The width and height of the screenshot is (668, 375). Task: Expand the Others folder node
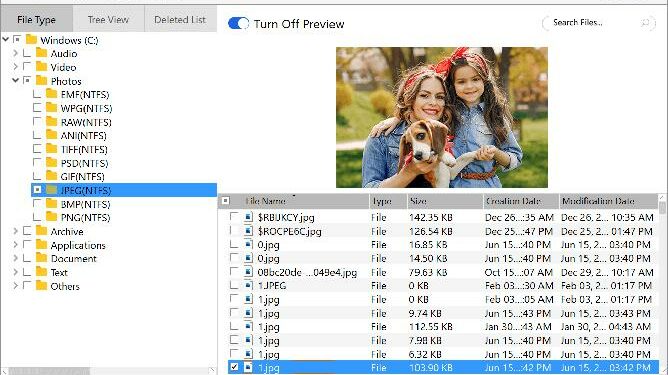[15, 286]
